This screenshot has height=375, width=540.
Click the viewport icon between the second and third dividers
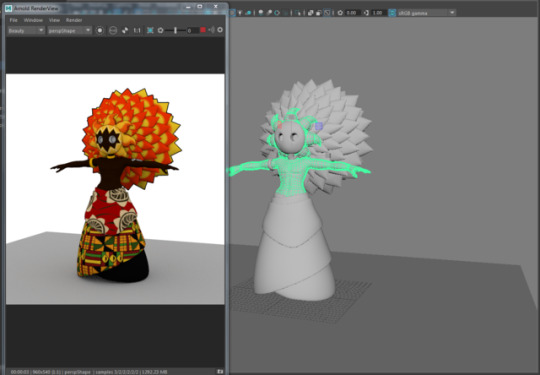(x=298, y=13)
